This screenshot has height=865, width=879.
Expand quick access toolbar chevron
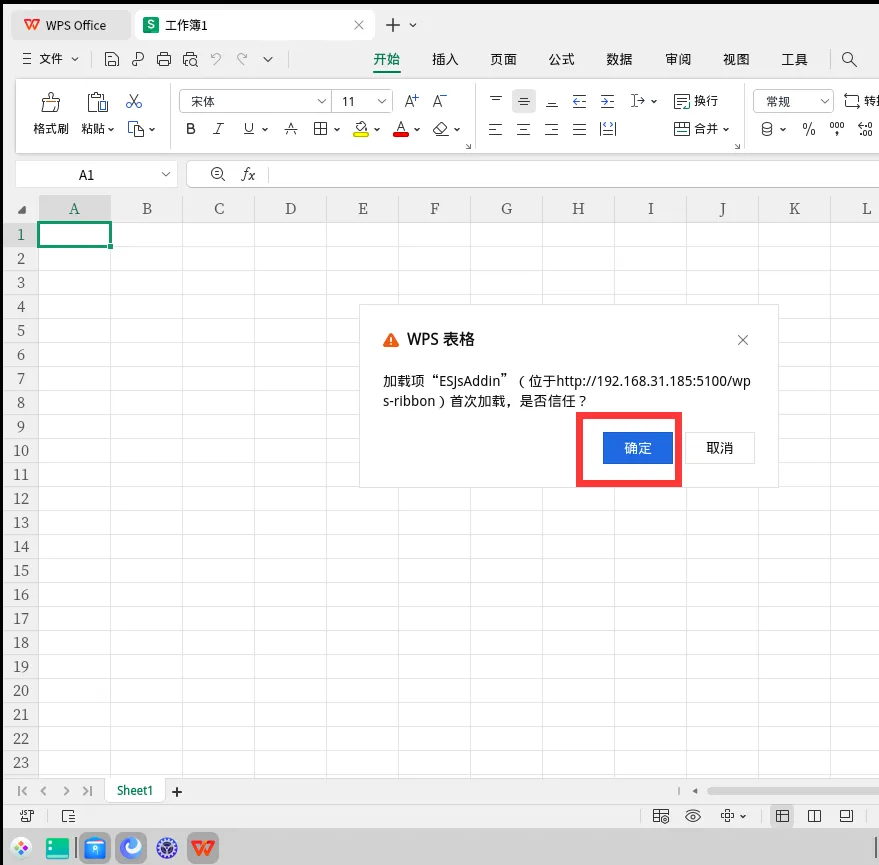[x=268, y=59]
